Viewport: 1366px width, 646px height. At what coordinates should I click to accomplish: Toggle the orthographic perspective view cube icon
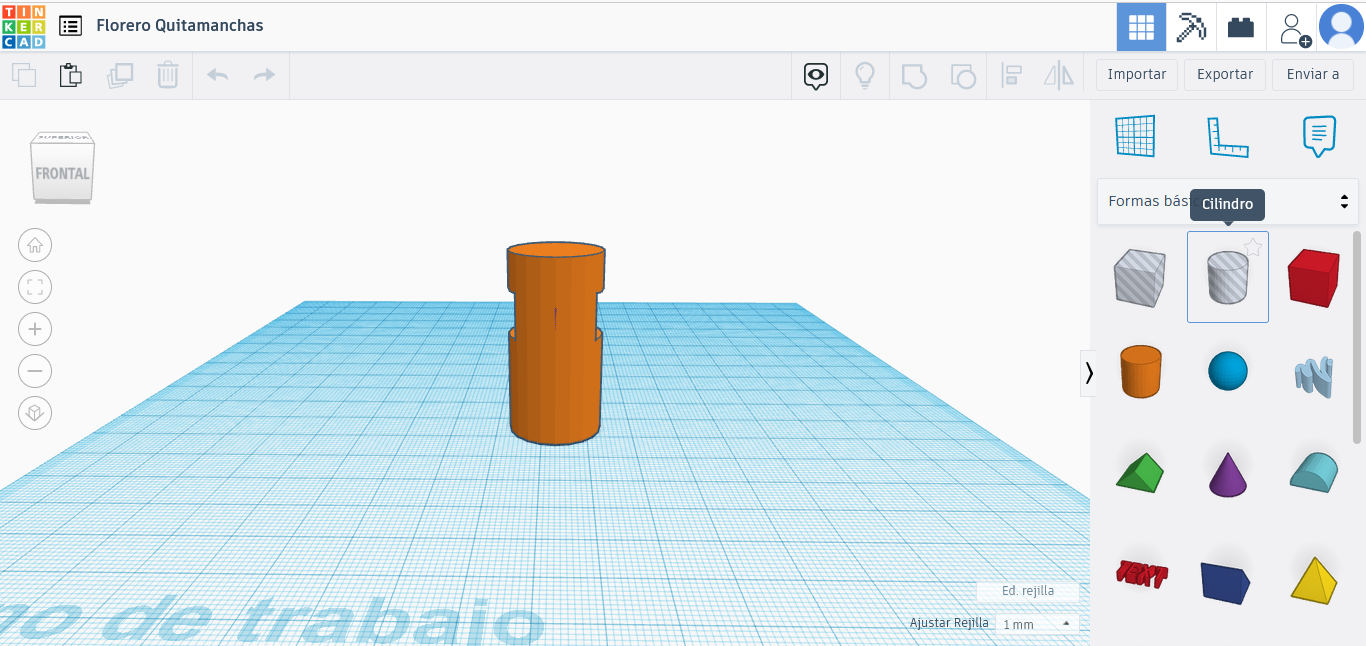tap(35, 413)
